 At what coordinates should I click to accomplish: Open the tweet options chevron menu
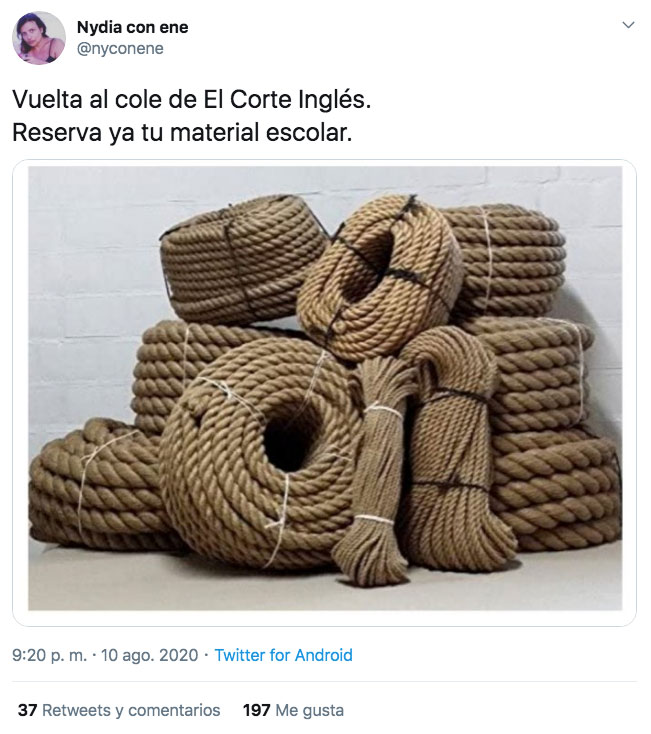point(628,25)
